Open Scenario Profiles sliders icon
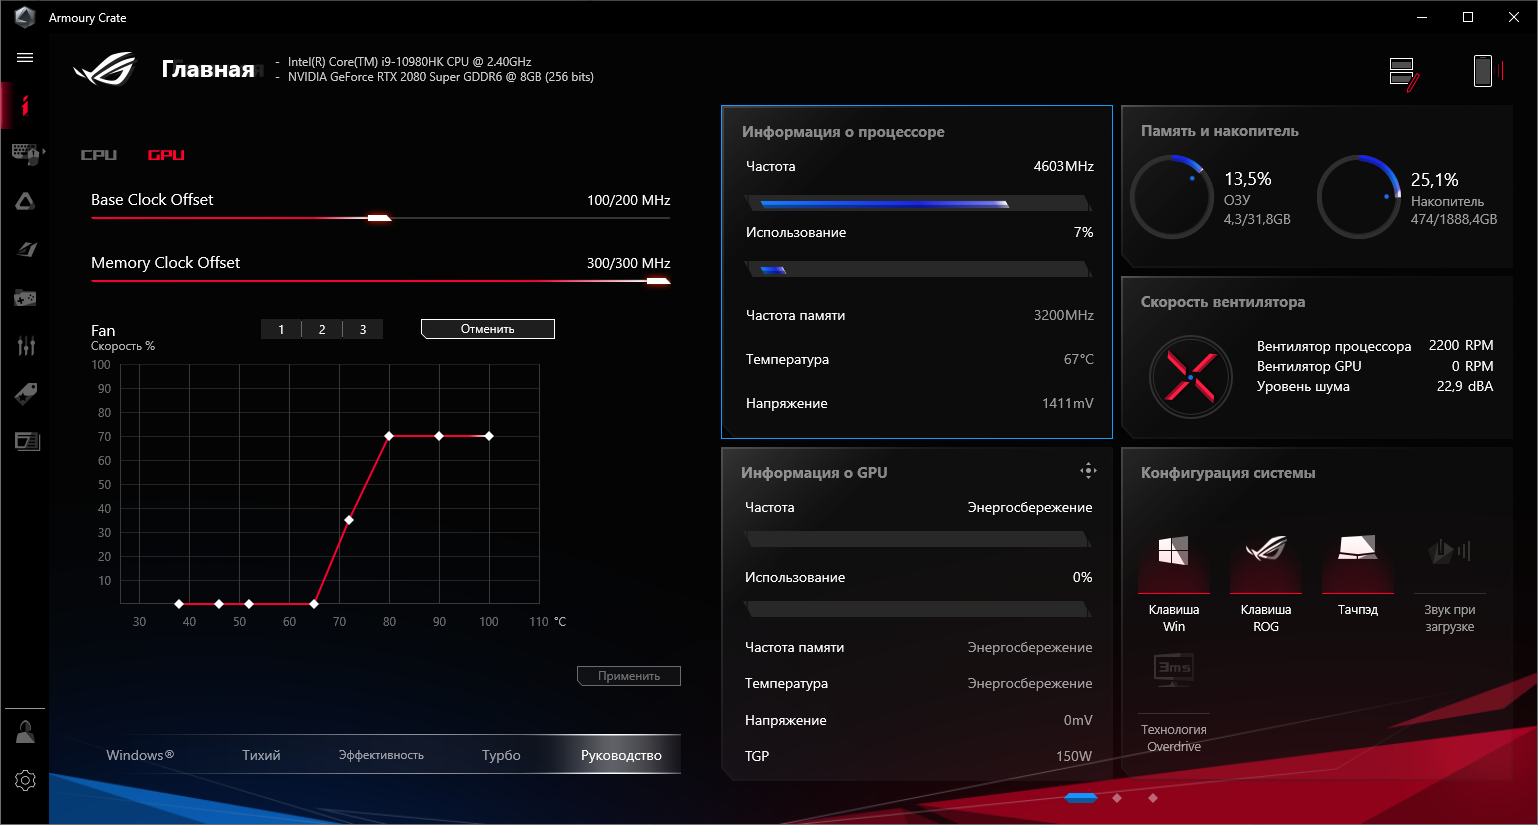 (26, 346)
